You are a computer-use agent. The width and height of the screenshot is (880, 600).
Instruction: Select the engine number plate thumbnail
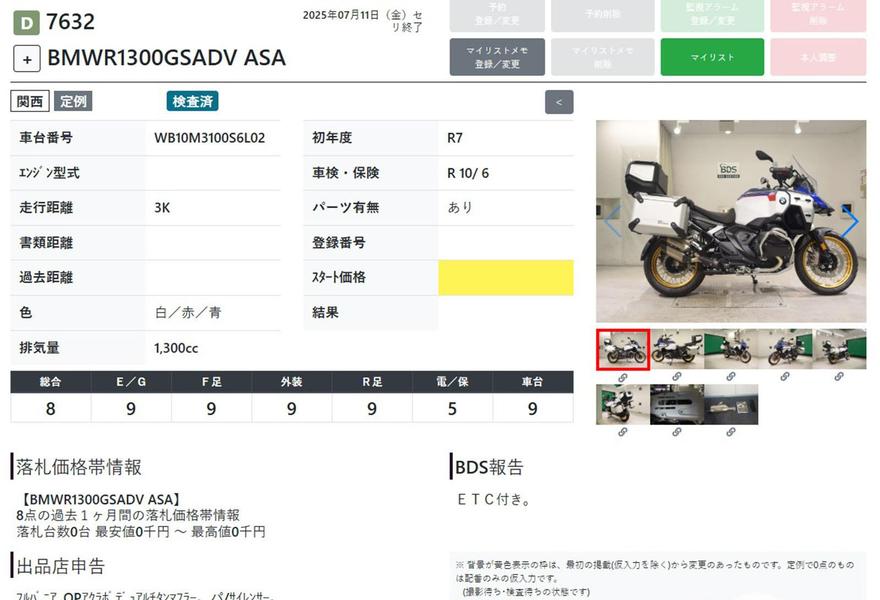pos(676,404)
